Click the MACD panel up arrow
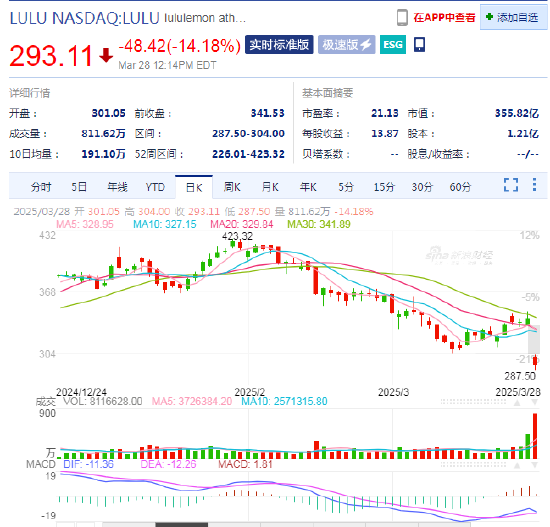550x527 pixels. [517, 466]
